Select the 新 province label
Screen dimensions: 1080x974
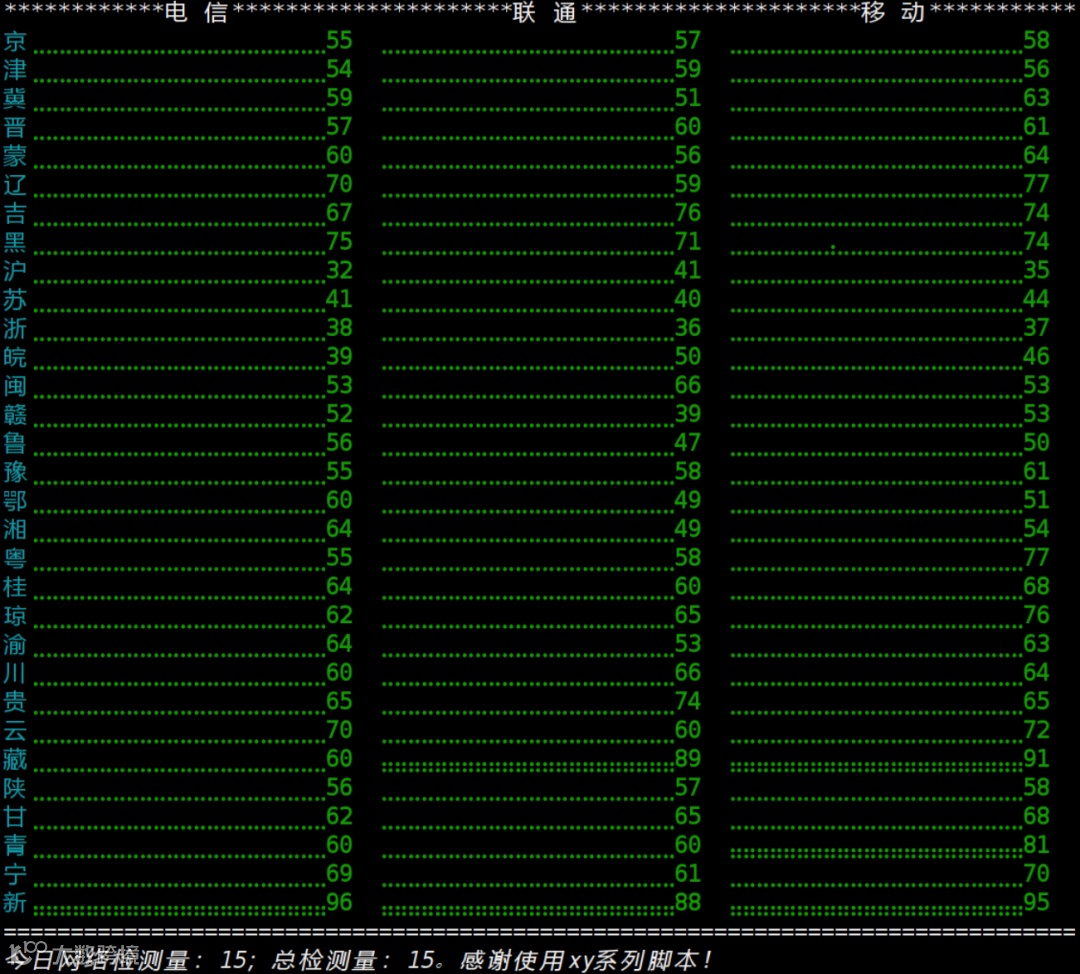click(15, 902)
